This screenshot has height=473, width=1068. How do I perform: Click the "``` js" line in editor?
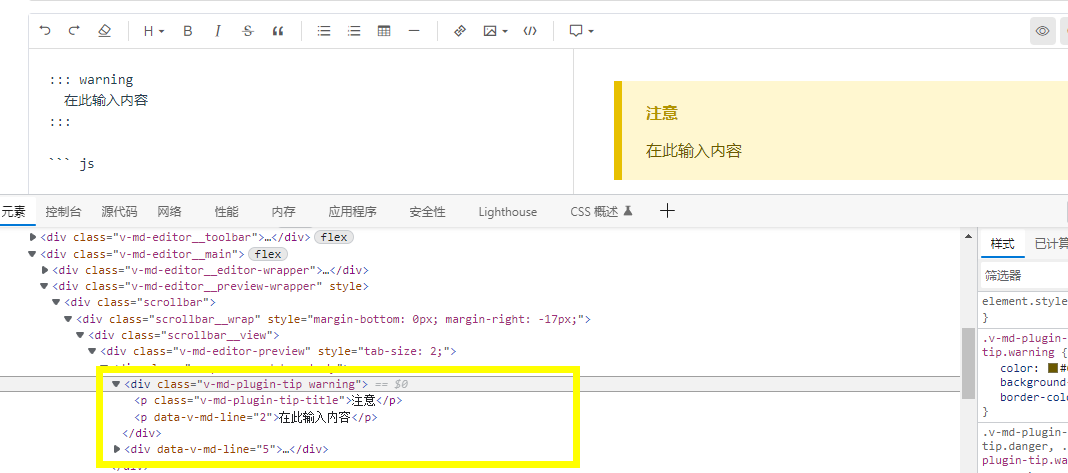click(x=72, y=164)
